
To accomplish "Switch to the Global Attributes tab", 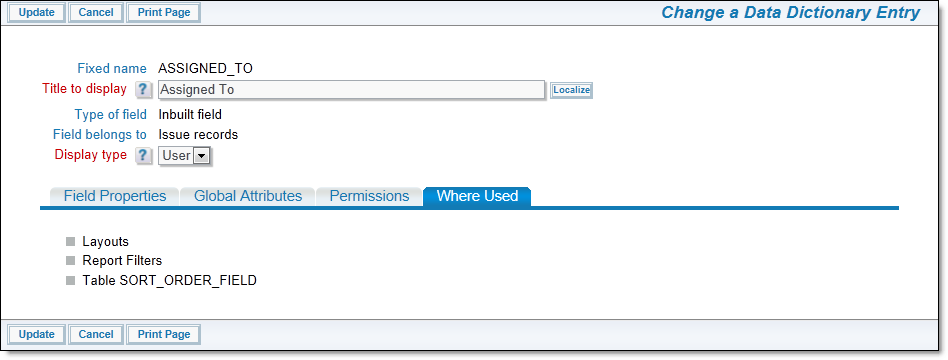I will click(248, 196).
